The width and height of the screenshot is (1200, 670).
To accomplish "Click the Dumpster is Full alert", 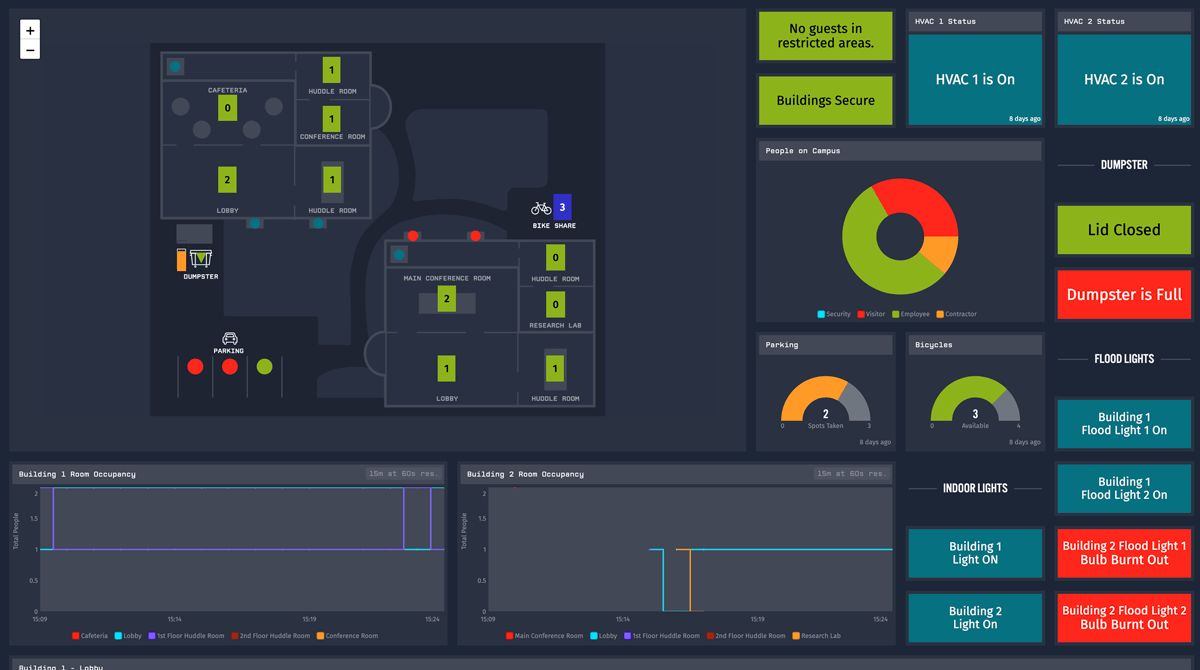I will (x=1123, y=295).
